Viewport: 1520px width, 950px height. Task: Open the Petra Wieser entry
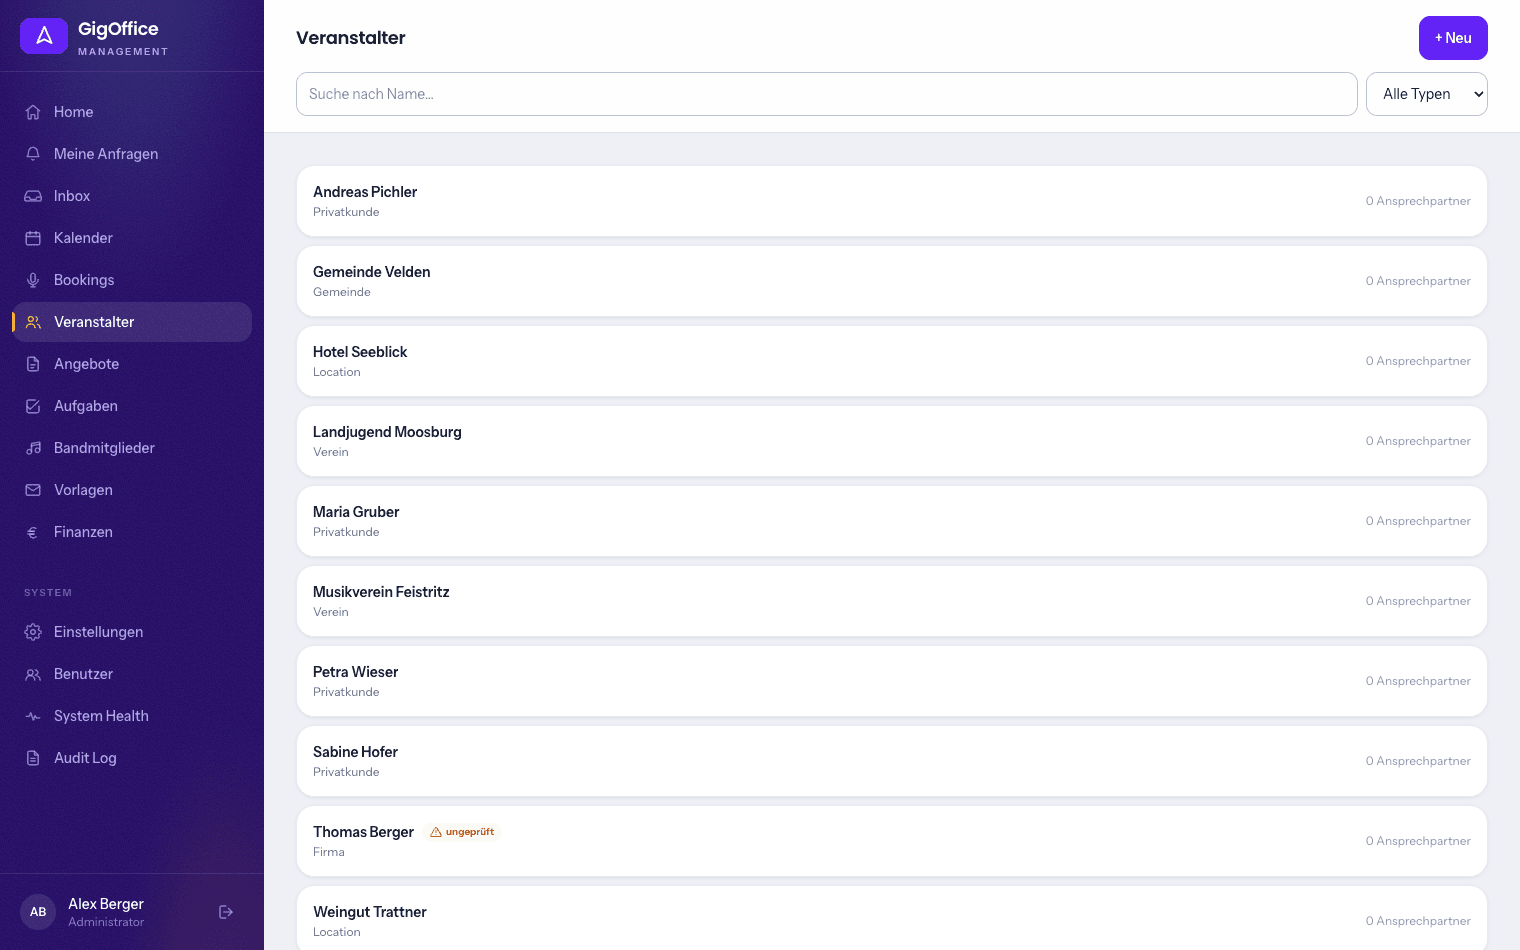click(892, 681)
